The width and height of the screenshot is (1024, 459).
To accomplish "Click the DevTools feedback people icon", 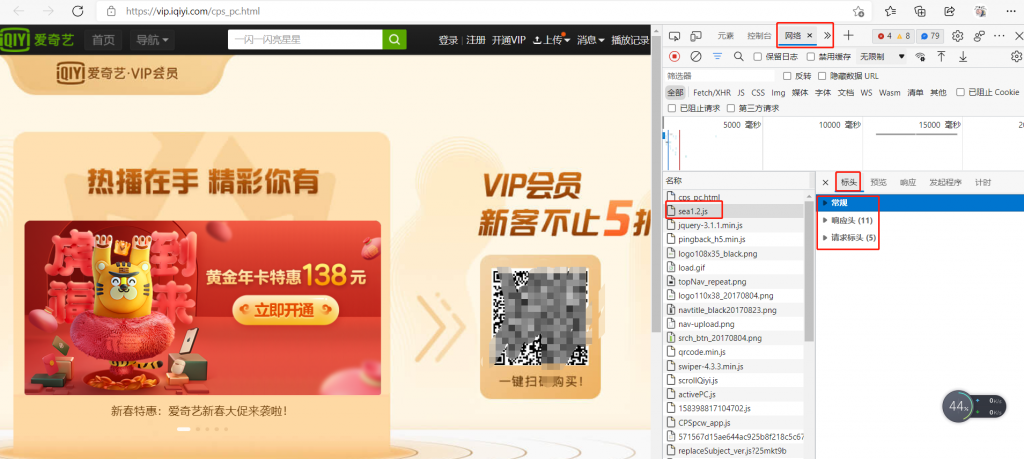I will [980, 36].
